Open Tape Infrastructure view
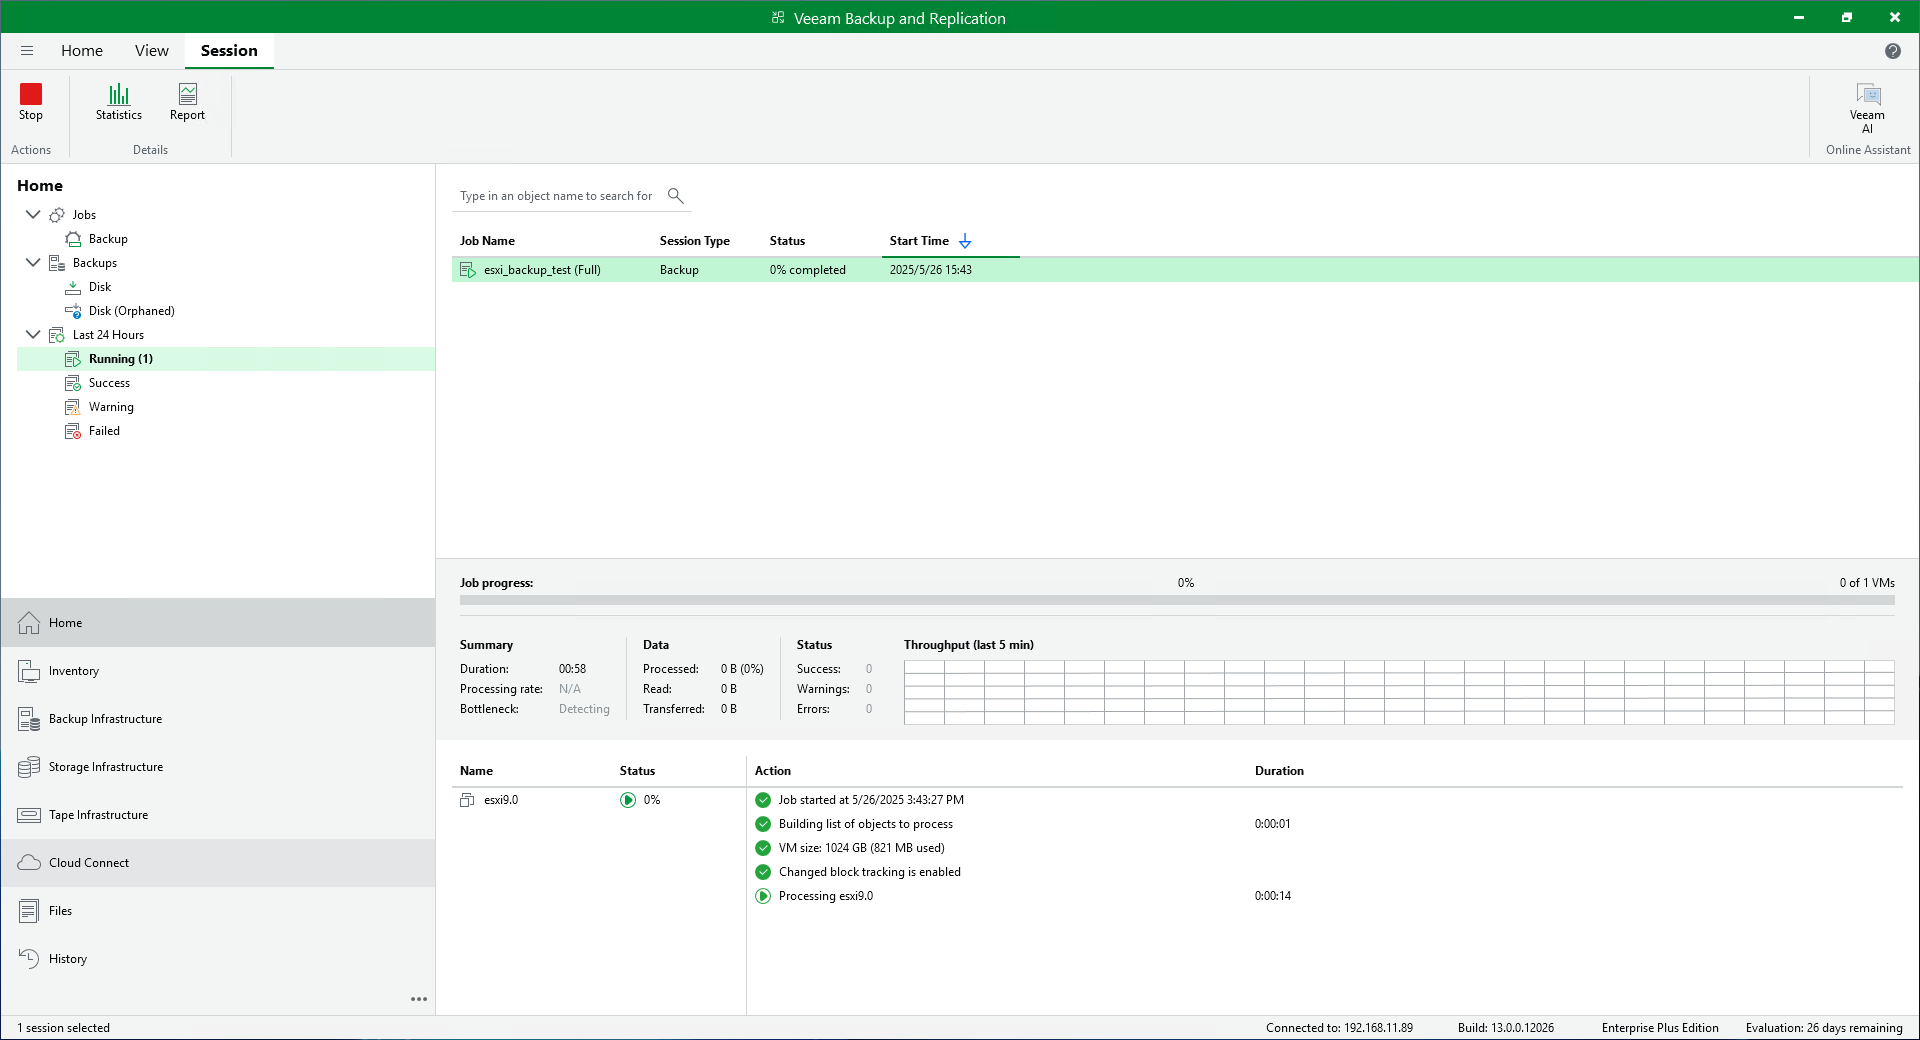The width and height of the screenshot is (1920, 1040). [218, 815]
